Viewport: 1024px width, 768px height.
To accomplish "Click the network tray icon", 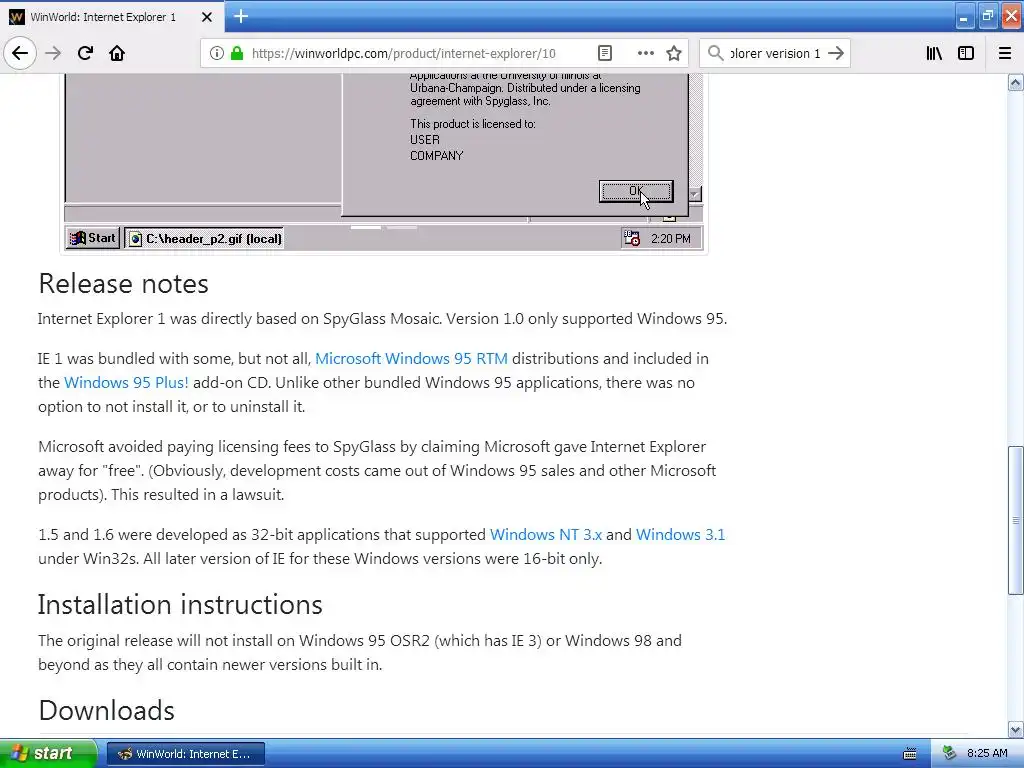I will pyautogui.click(x=950, y=754).
